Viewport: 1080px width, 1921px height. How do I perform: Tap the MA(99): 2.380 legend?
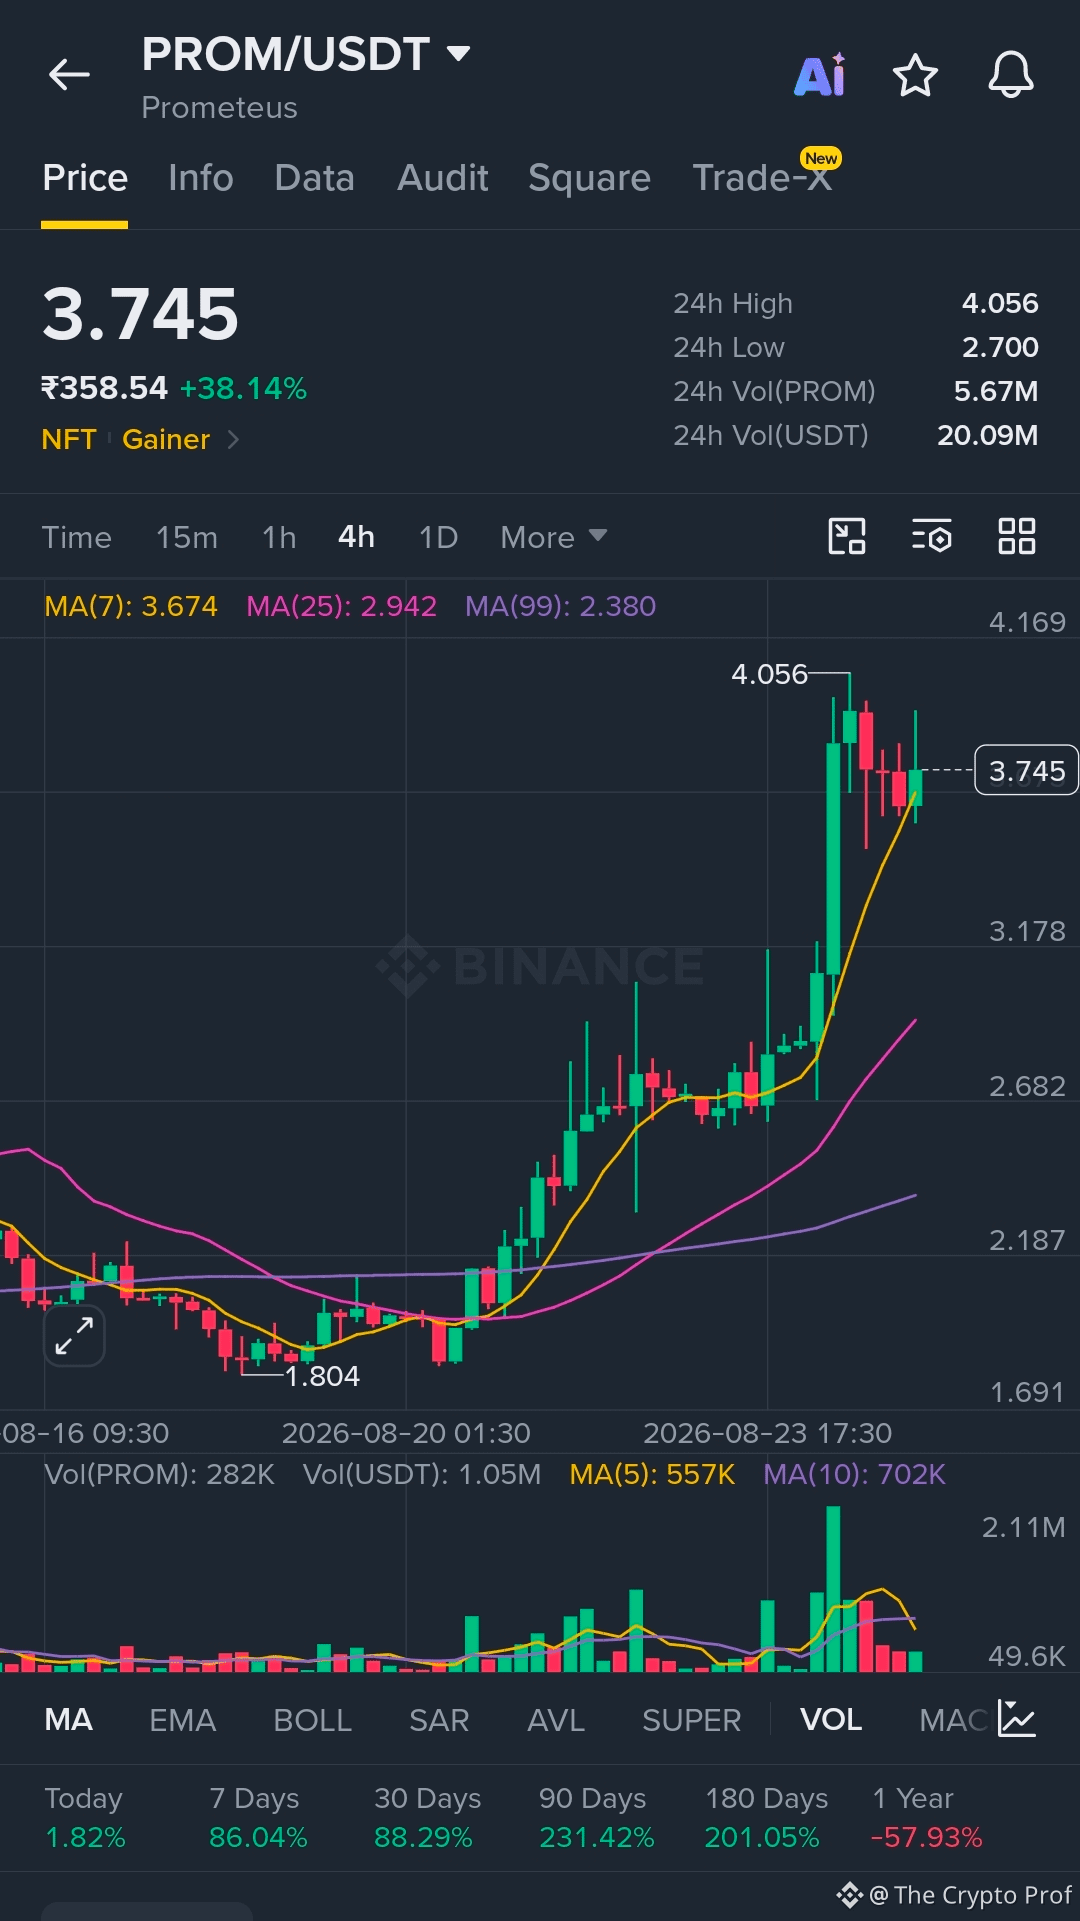pos(561,606)
